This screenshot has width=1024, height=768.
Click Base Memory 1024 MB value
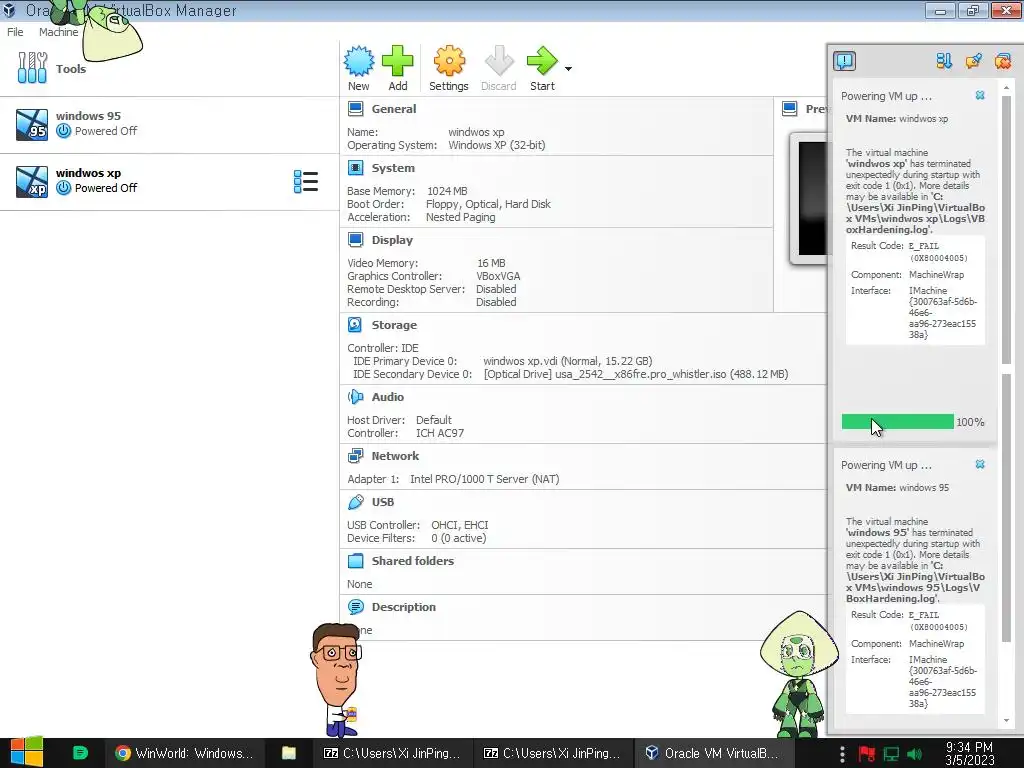point(447,191)
